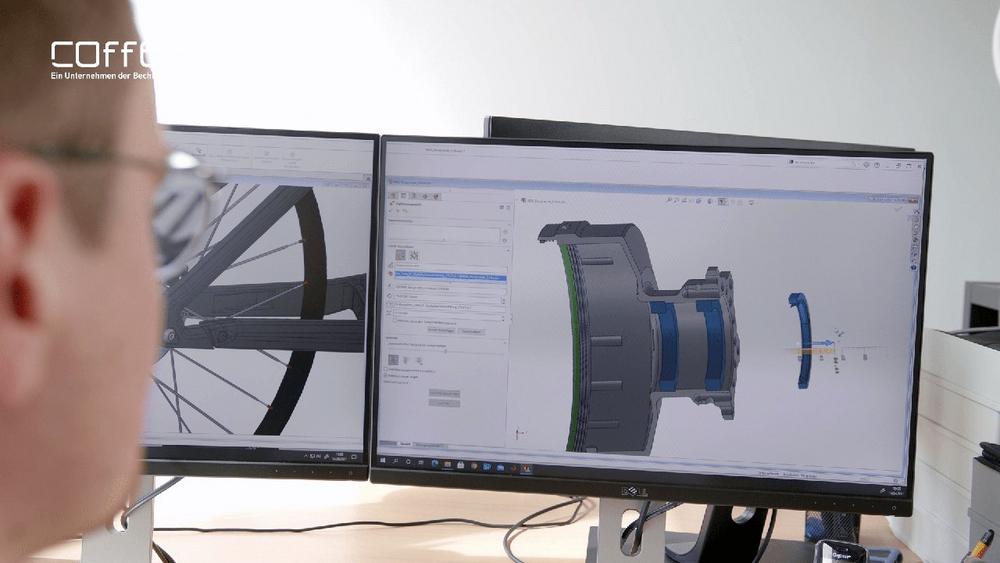Switch to the first tab at the panel bottom
This screenshot has width=1000, height=563.
(x=405, y=443)
